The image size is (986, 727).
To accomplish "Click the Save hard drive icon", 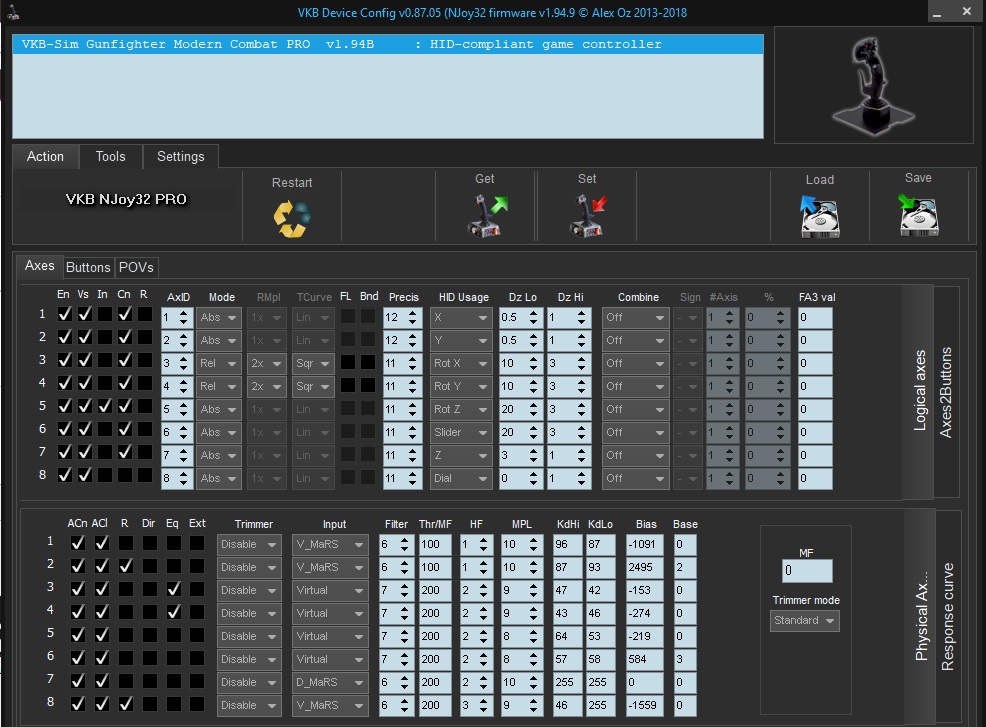I will pyautogui.click(x=918, y=214).
